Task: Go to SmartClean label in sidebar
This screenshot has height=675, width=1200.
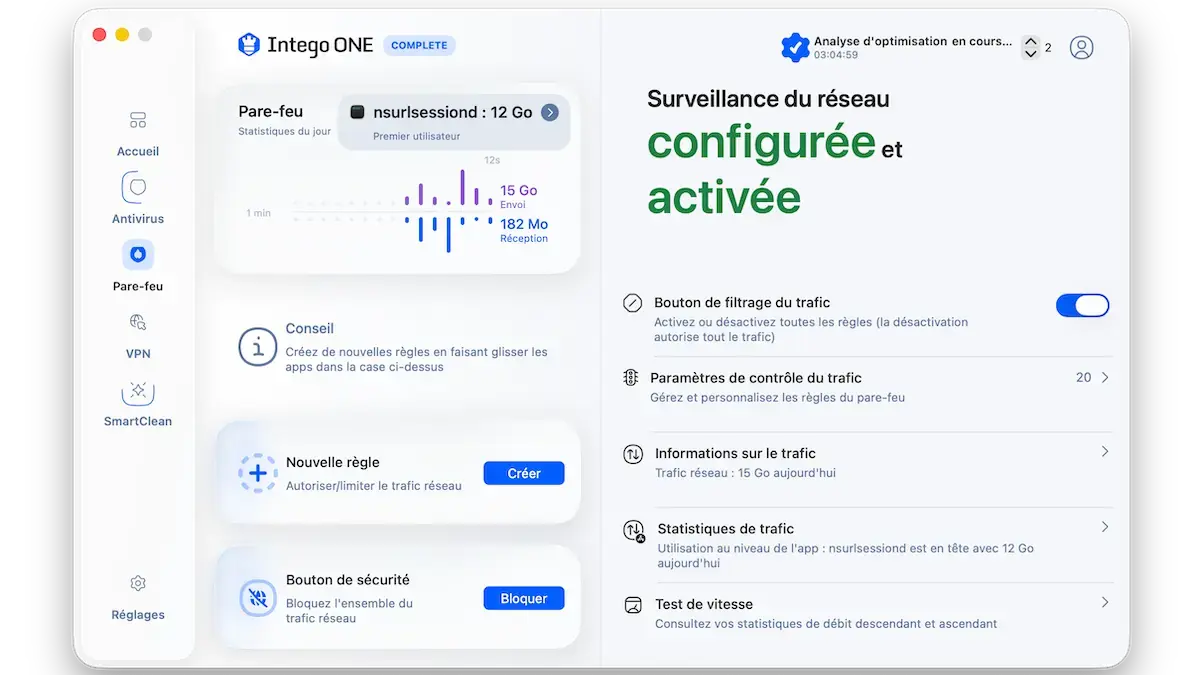Action: [138, 421]
